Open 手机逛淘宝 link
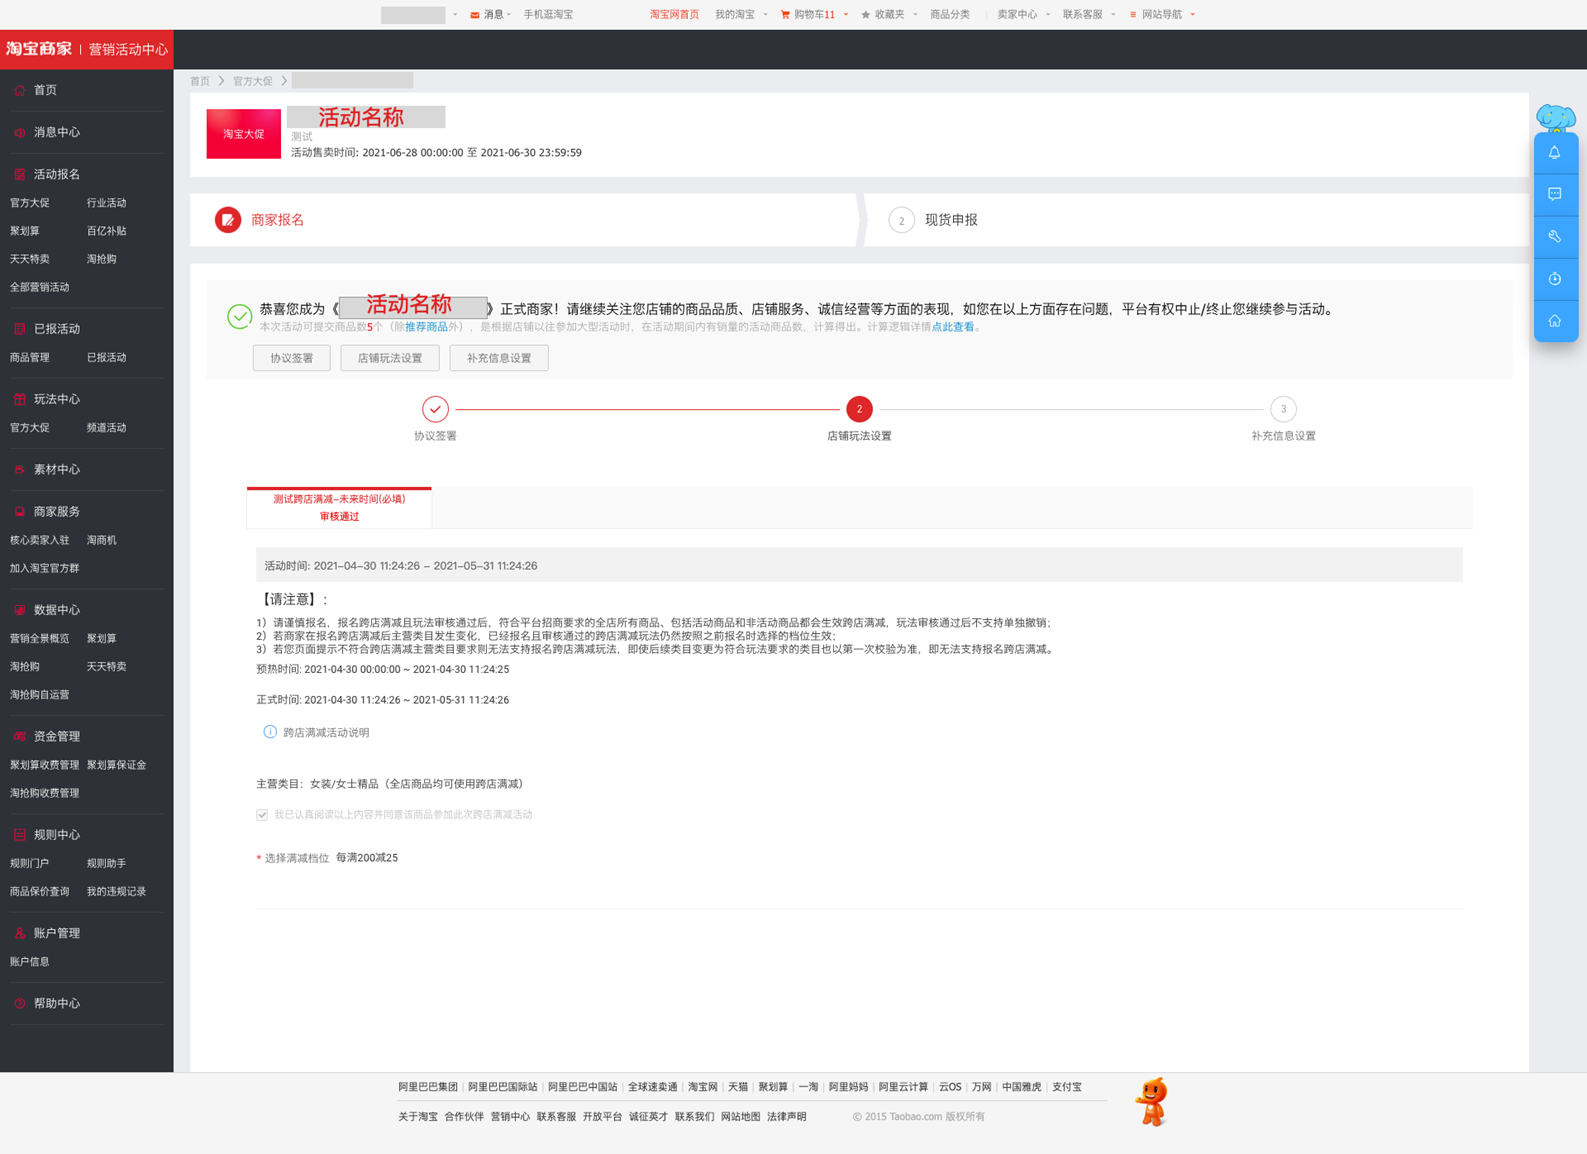The width and height of the screenshot is (1587, 1154). coord(548,15)
